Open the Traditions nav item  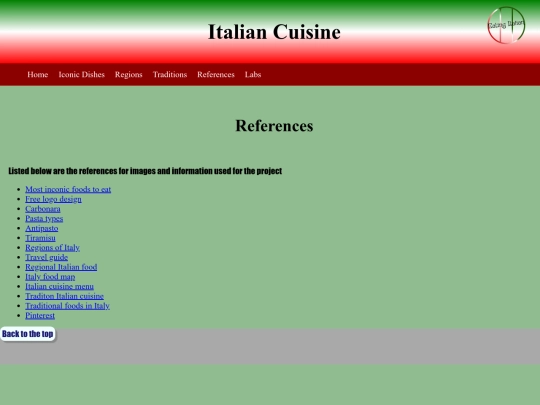click(x=170, y=74)
